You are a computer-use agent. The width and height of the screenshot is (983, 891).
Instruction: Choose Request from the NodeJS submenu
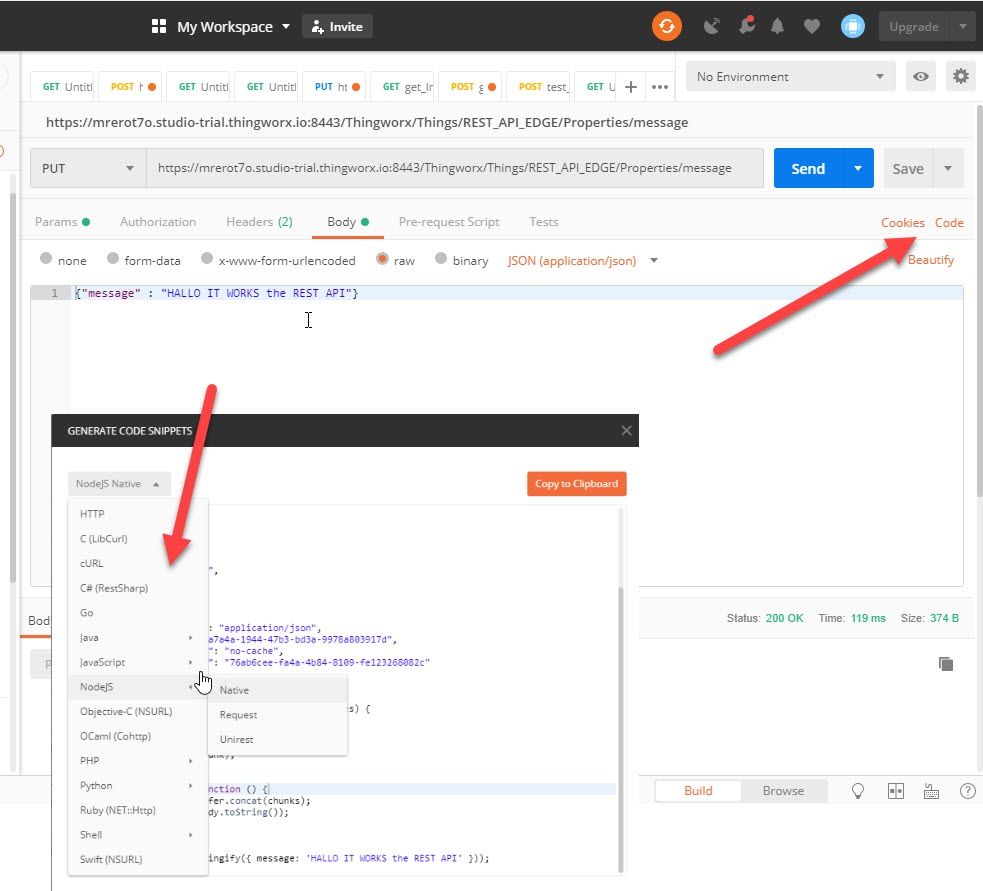pyautogui.click(x=238, y=715)
